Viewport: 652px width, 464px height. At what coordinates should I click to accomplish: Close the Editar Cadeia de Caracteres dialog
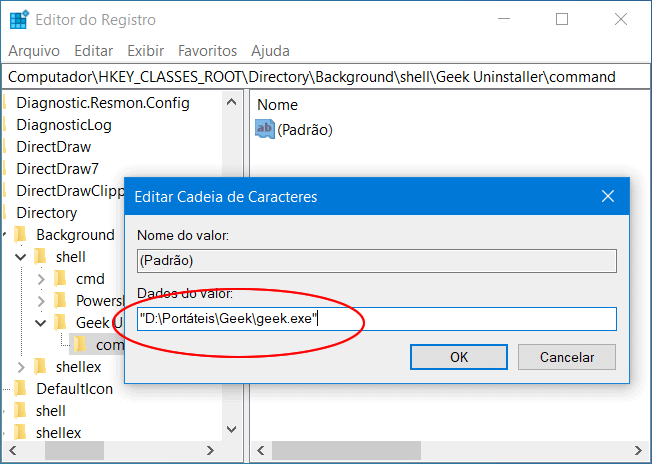point(606,197)
